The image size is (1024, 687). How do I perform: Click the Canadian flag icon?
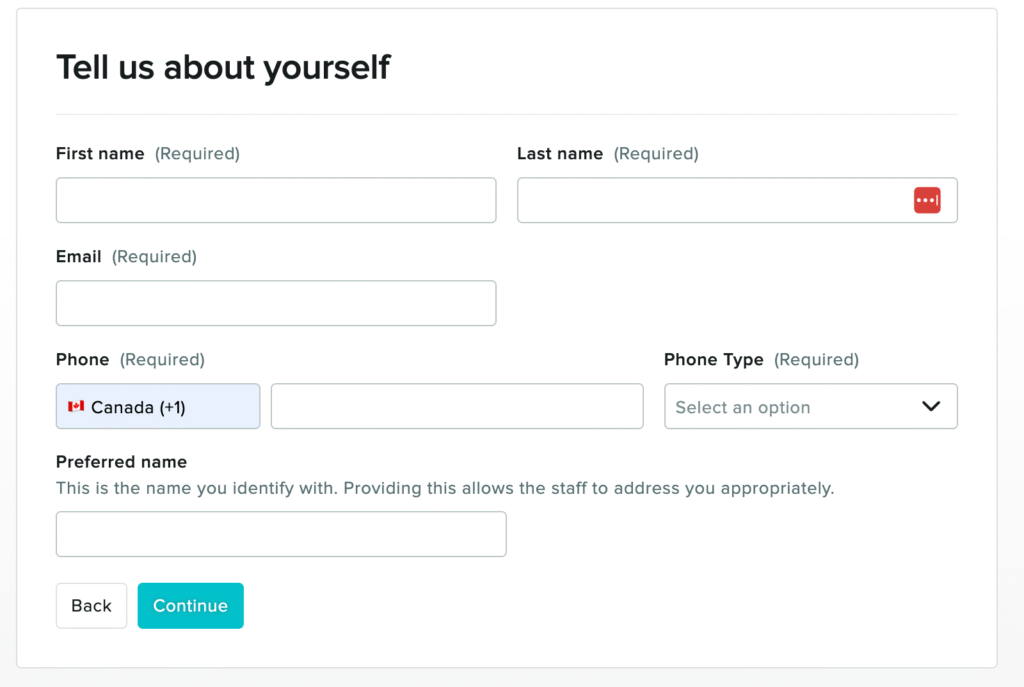pyautogui.click(x=76, y=407)
